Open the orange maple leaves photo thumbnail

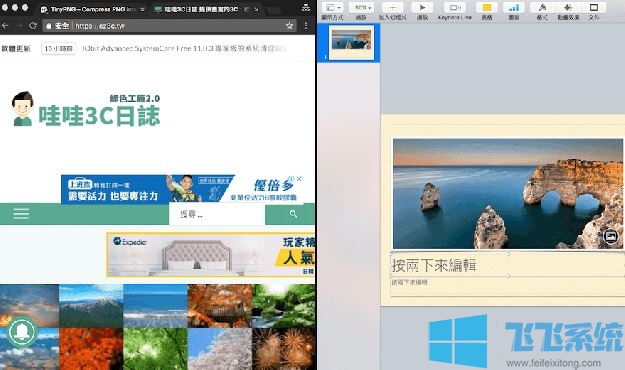(91, 349)
